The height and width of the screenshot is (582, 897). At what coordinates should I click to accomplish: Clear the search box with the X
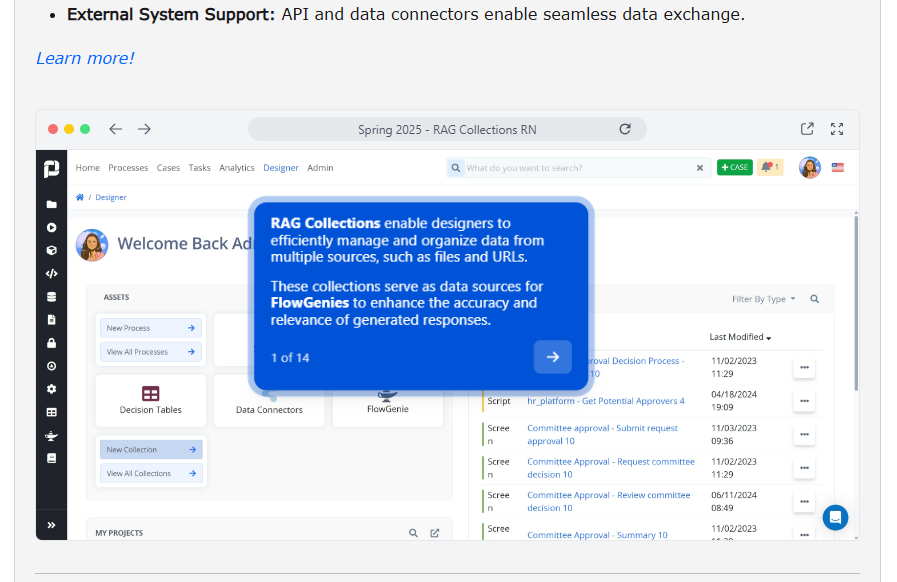coord(700,168)
